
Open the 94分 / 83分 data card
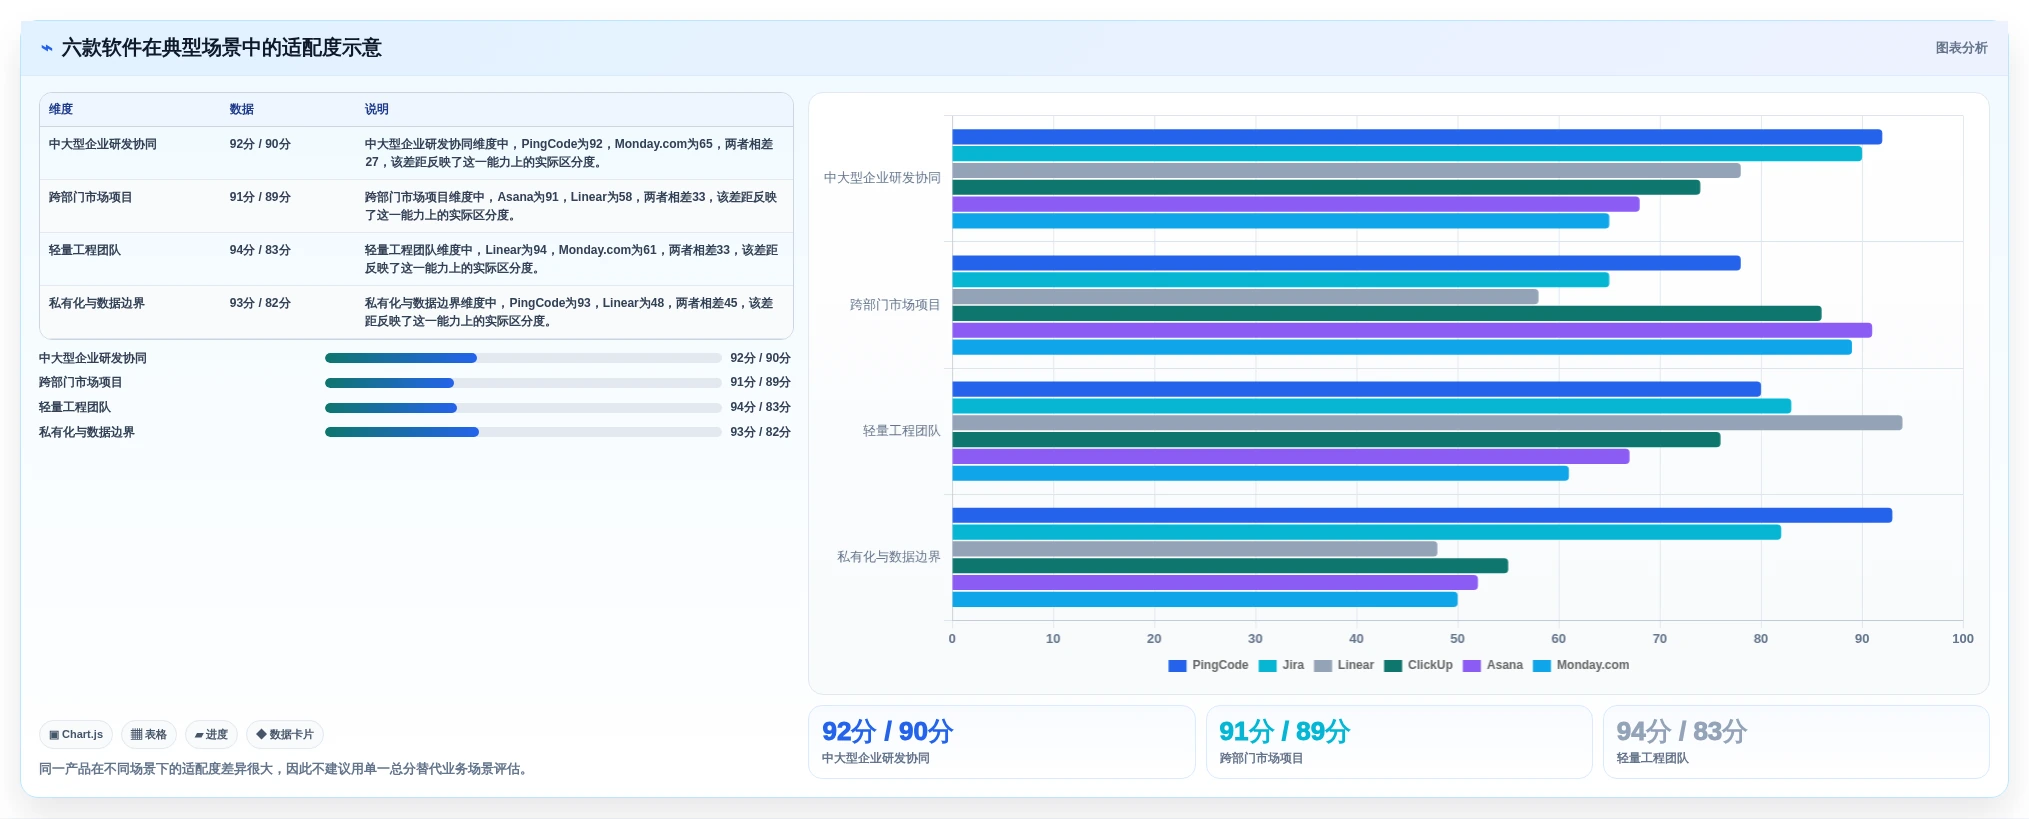[1796, 742]
